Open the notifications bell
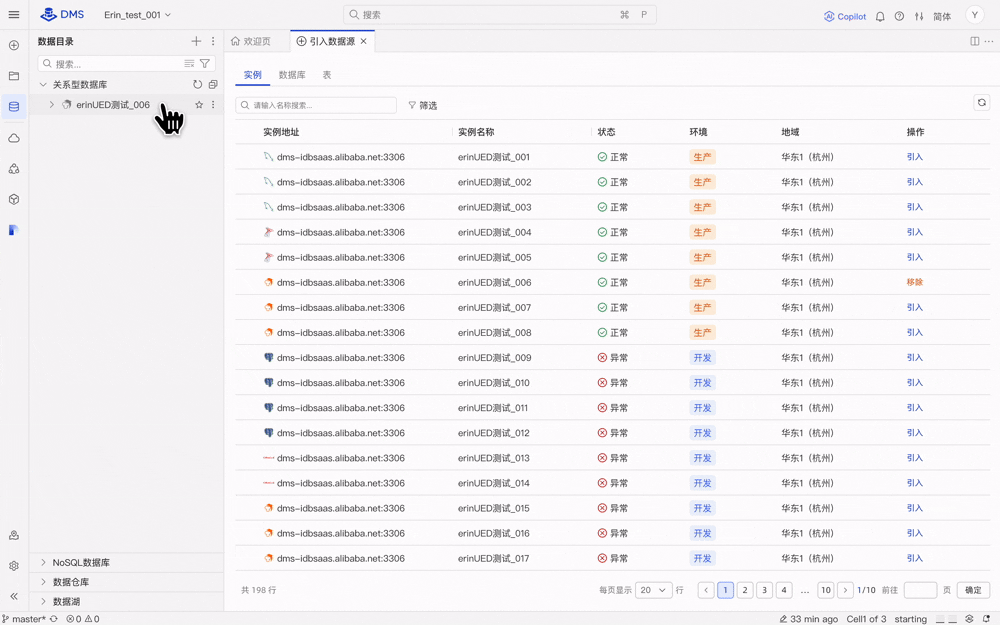1000x625 pixels. click(x=880, y=16)
